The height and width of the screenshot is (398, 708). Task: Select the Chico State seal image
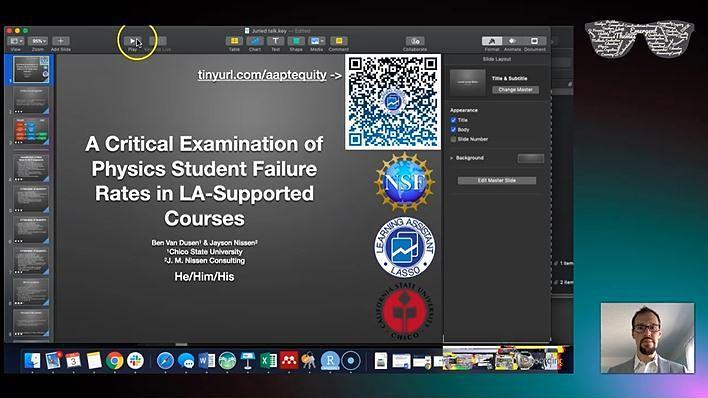[x=405, y=312]
